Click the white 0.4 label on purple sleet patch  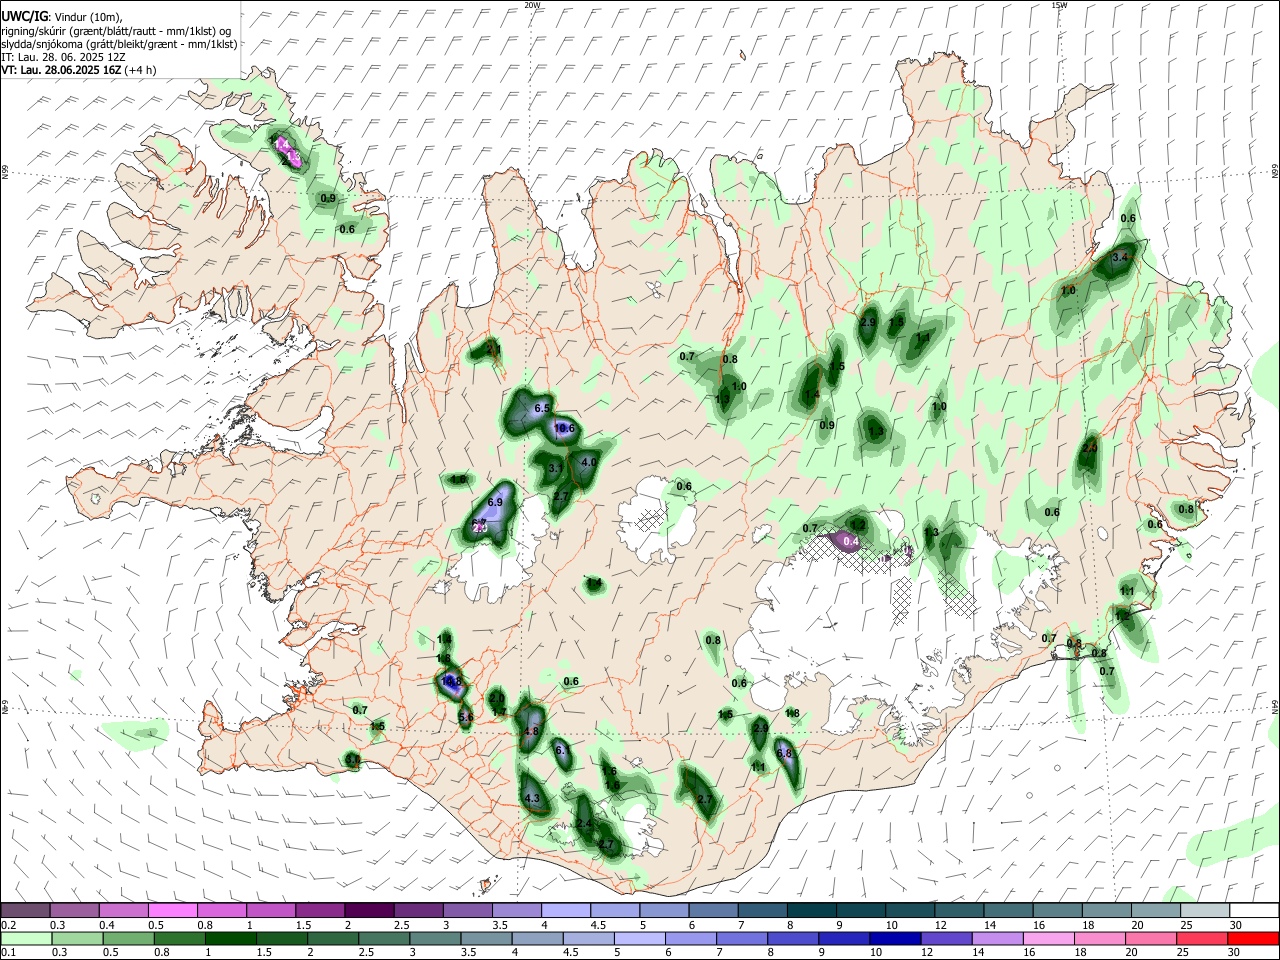click(851, 541)
